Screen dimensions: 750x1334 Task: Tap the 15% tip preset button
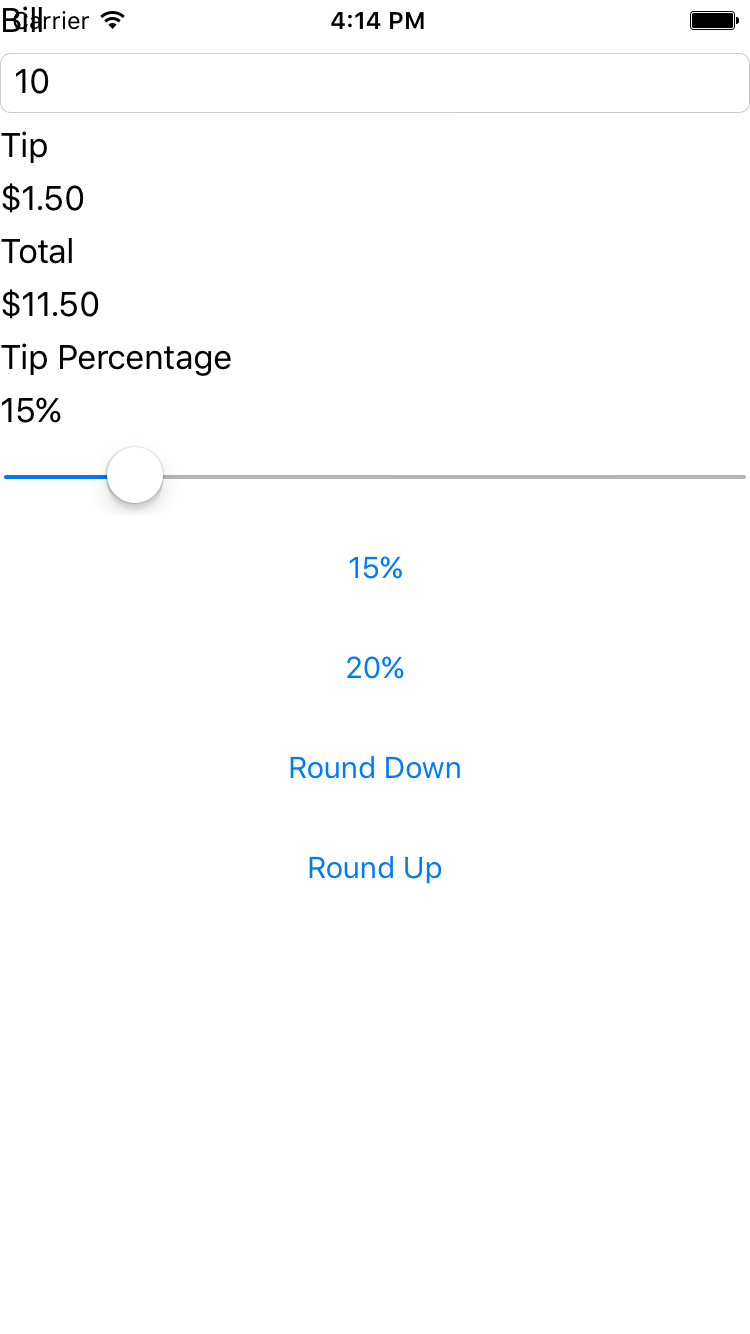[x=375, y=567]
